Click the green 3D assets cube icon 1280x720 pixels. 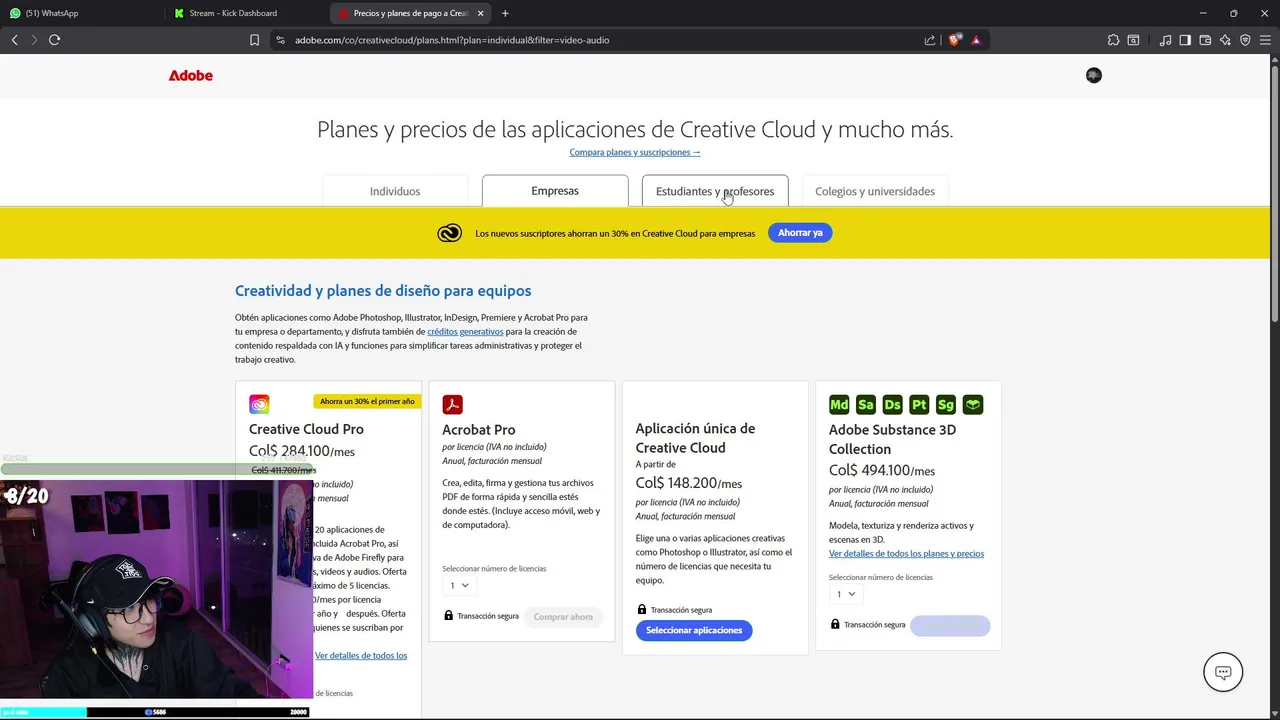coord(973,404)
